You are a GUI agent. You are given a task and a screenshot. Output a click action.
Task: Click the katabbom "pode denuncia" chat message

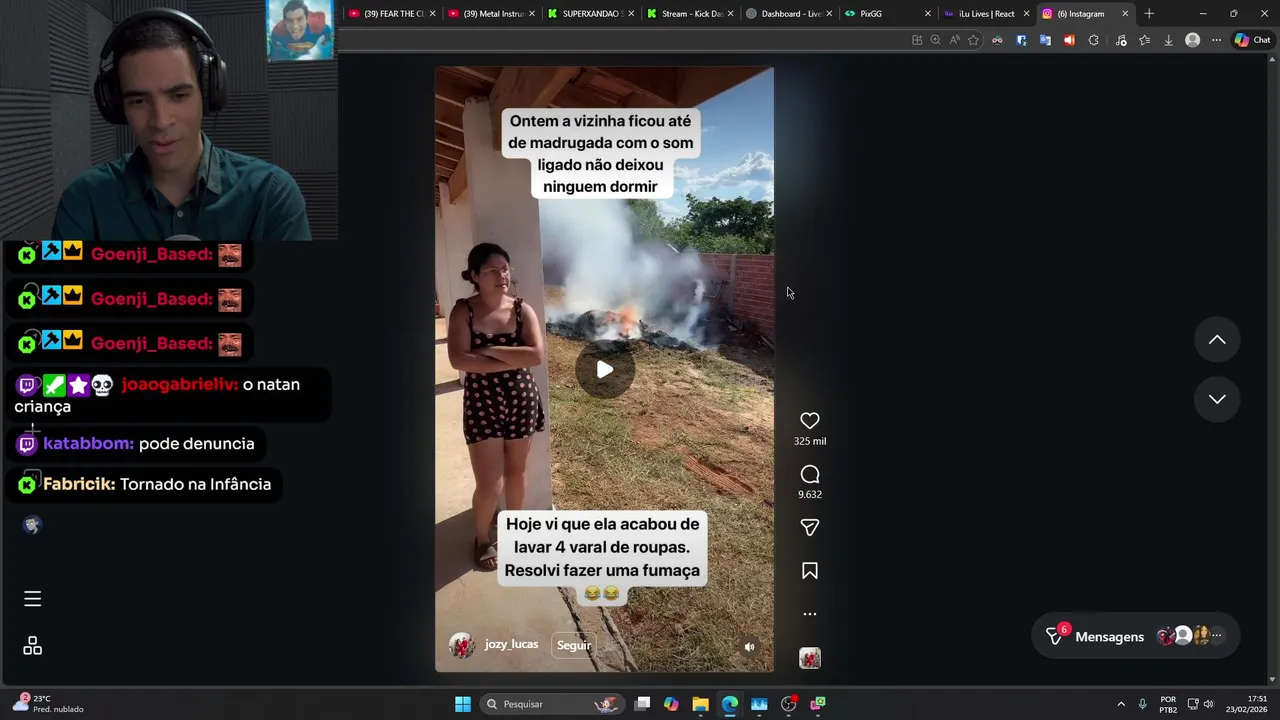pos(136,443)
